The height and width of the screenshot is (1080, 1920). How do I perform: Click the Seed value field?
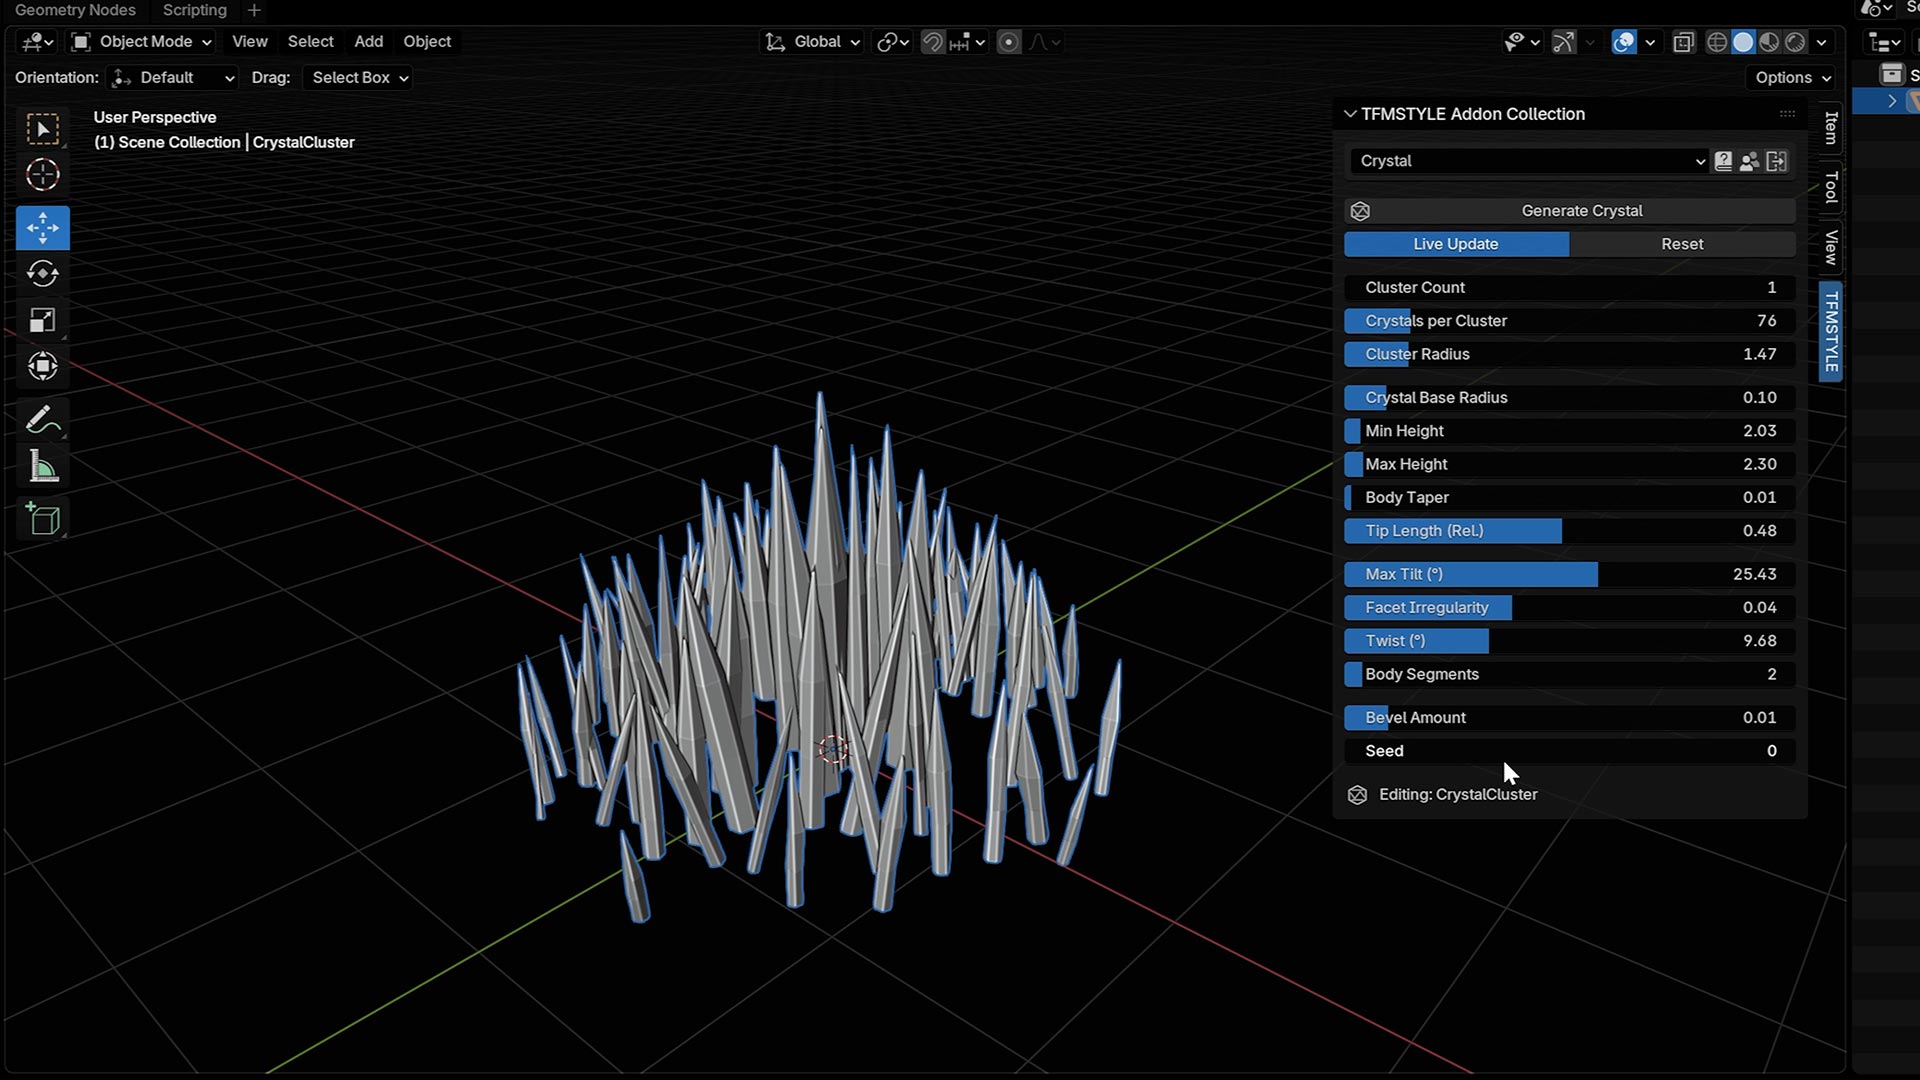pyautogui.click(x=1569, y=751)
